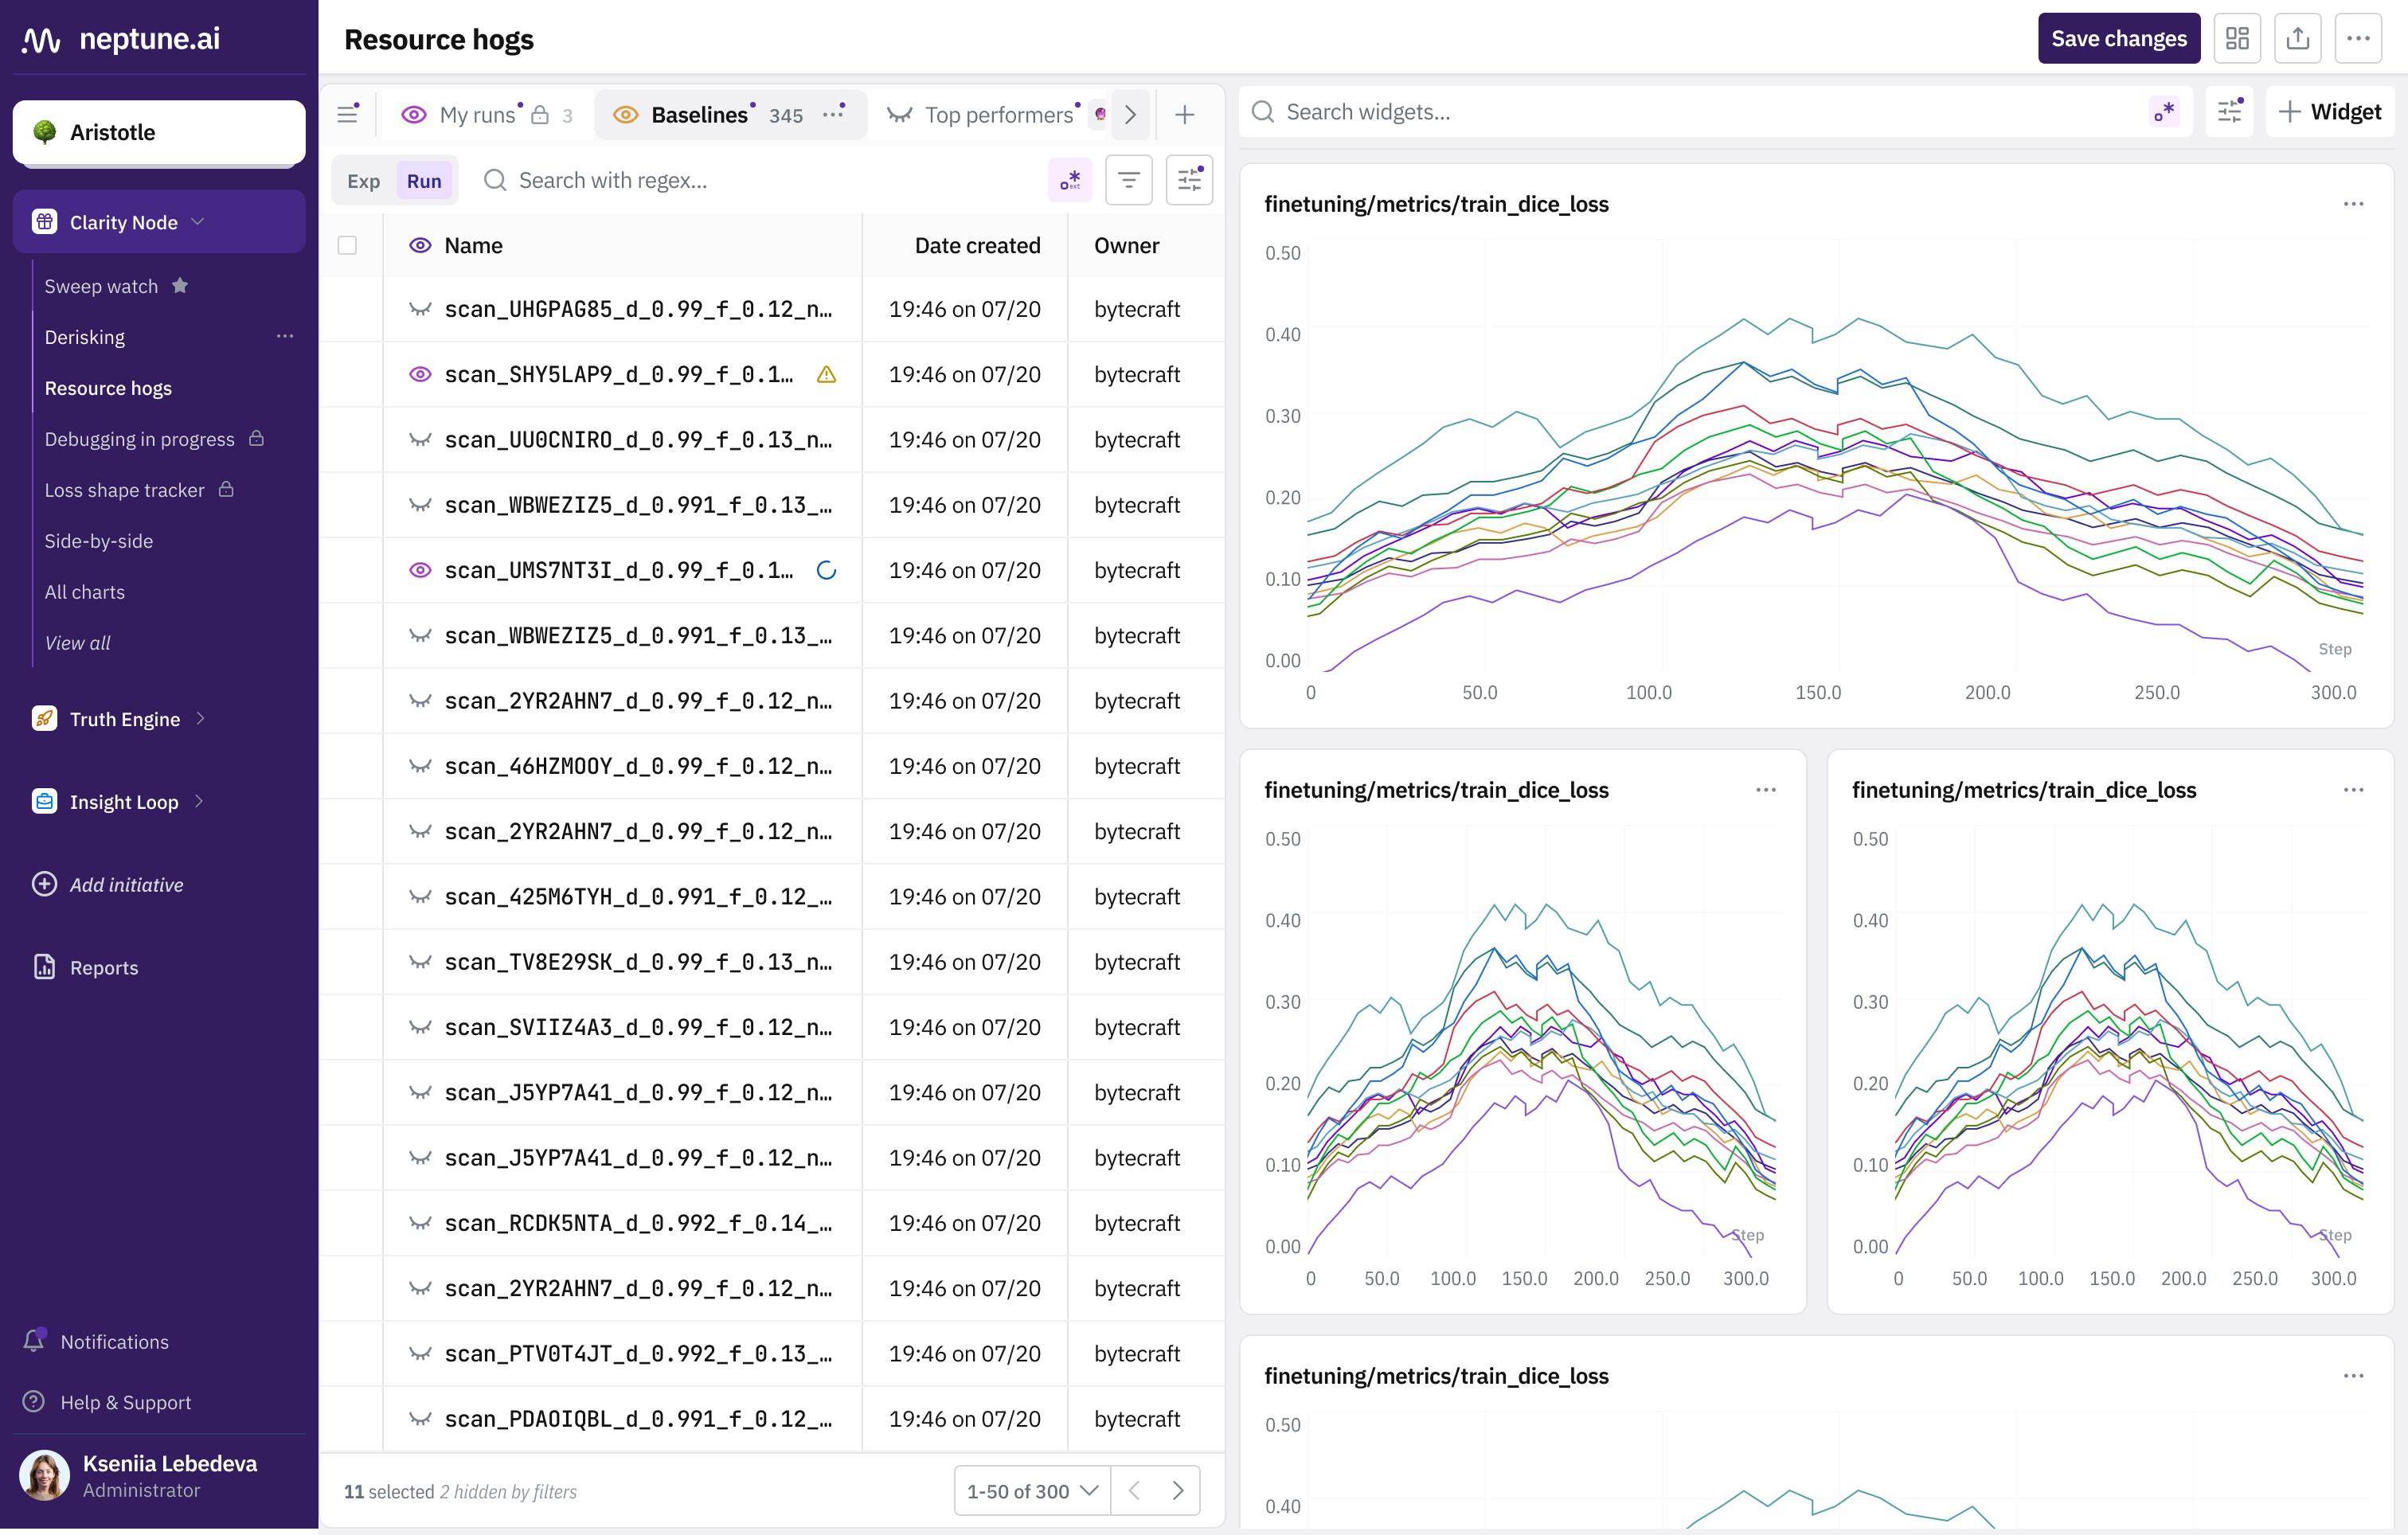Click the View all link

coord(77,642)
